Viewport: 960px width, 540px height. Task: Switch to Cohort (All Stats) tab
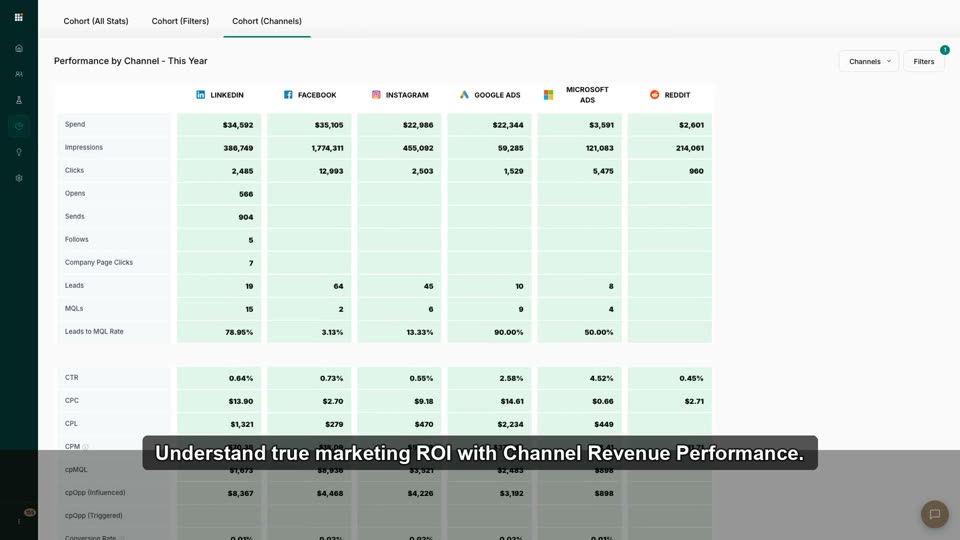pos(96,21)
